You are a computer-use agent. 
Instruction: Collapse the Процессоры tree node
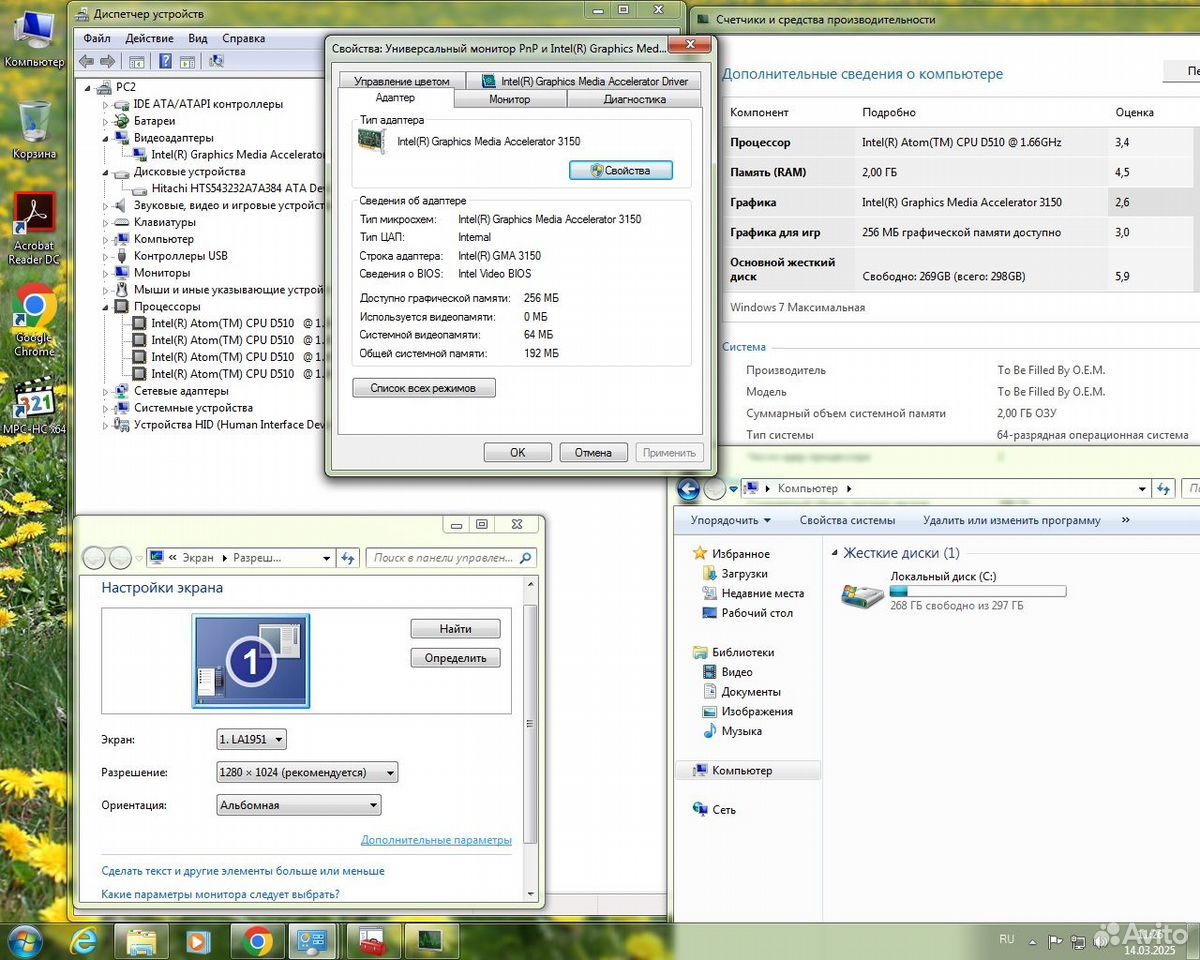pos(105,307)
